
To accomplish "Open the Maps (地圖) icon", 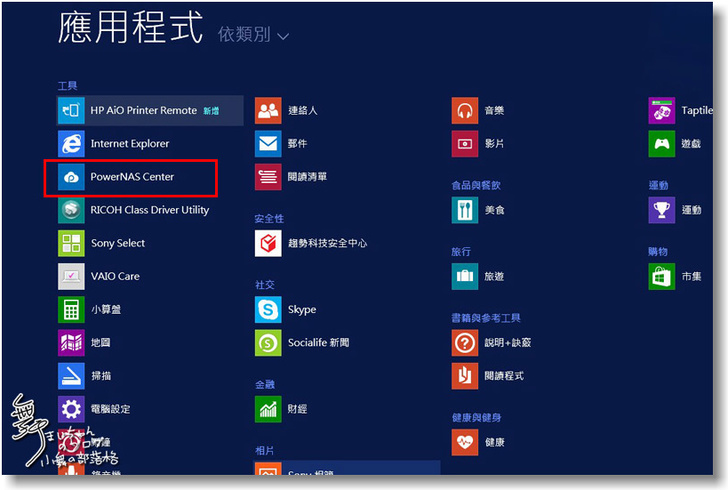I will pyautogui.click(x=71, y=343).
